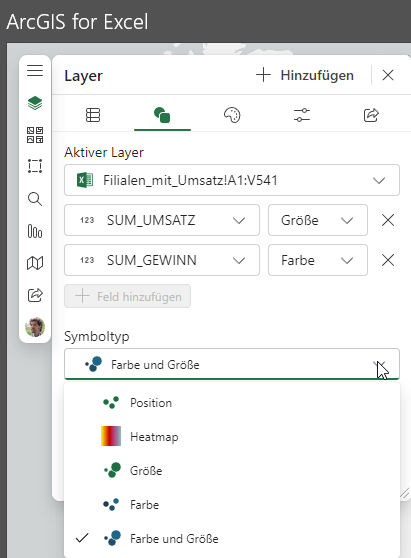Click the ArcGIS for Excel title
The height and width of the screenshot is (558, 411).
[x=77, y=21]
